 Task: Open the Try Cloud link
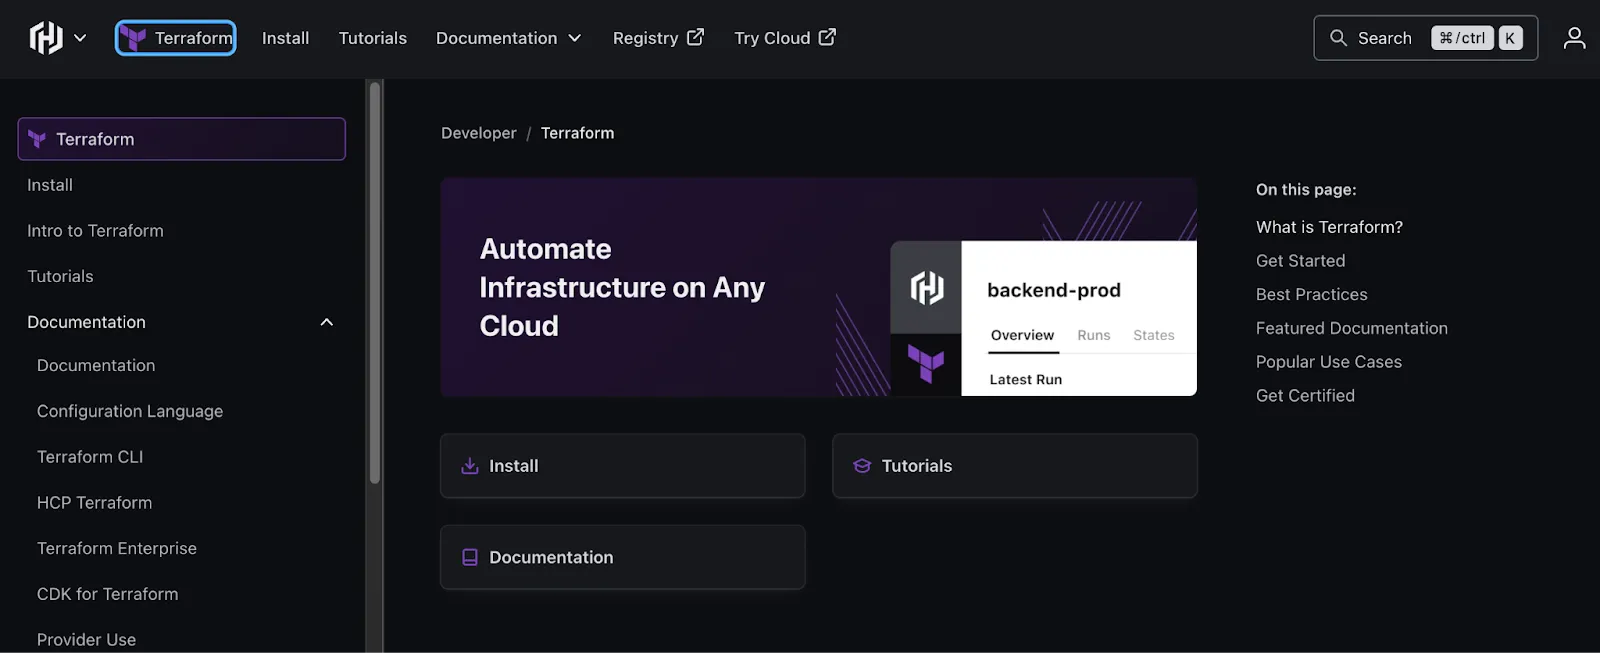click(784, 38)
